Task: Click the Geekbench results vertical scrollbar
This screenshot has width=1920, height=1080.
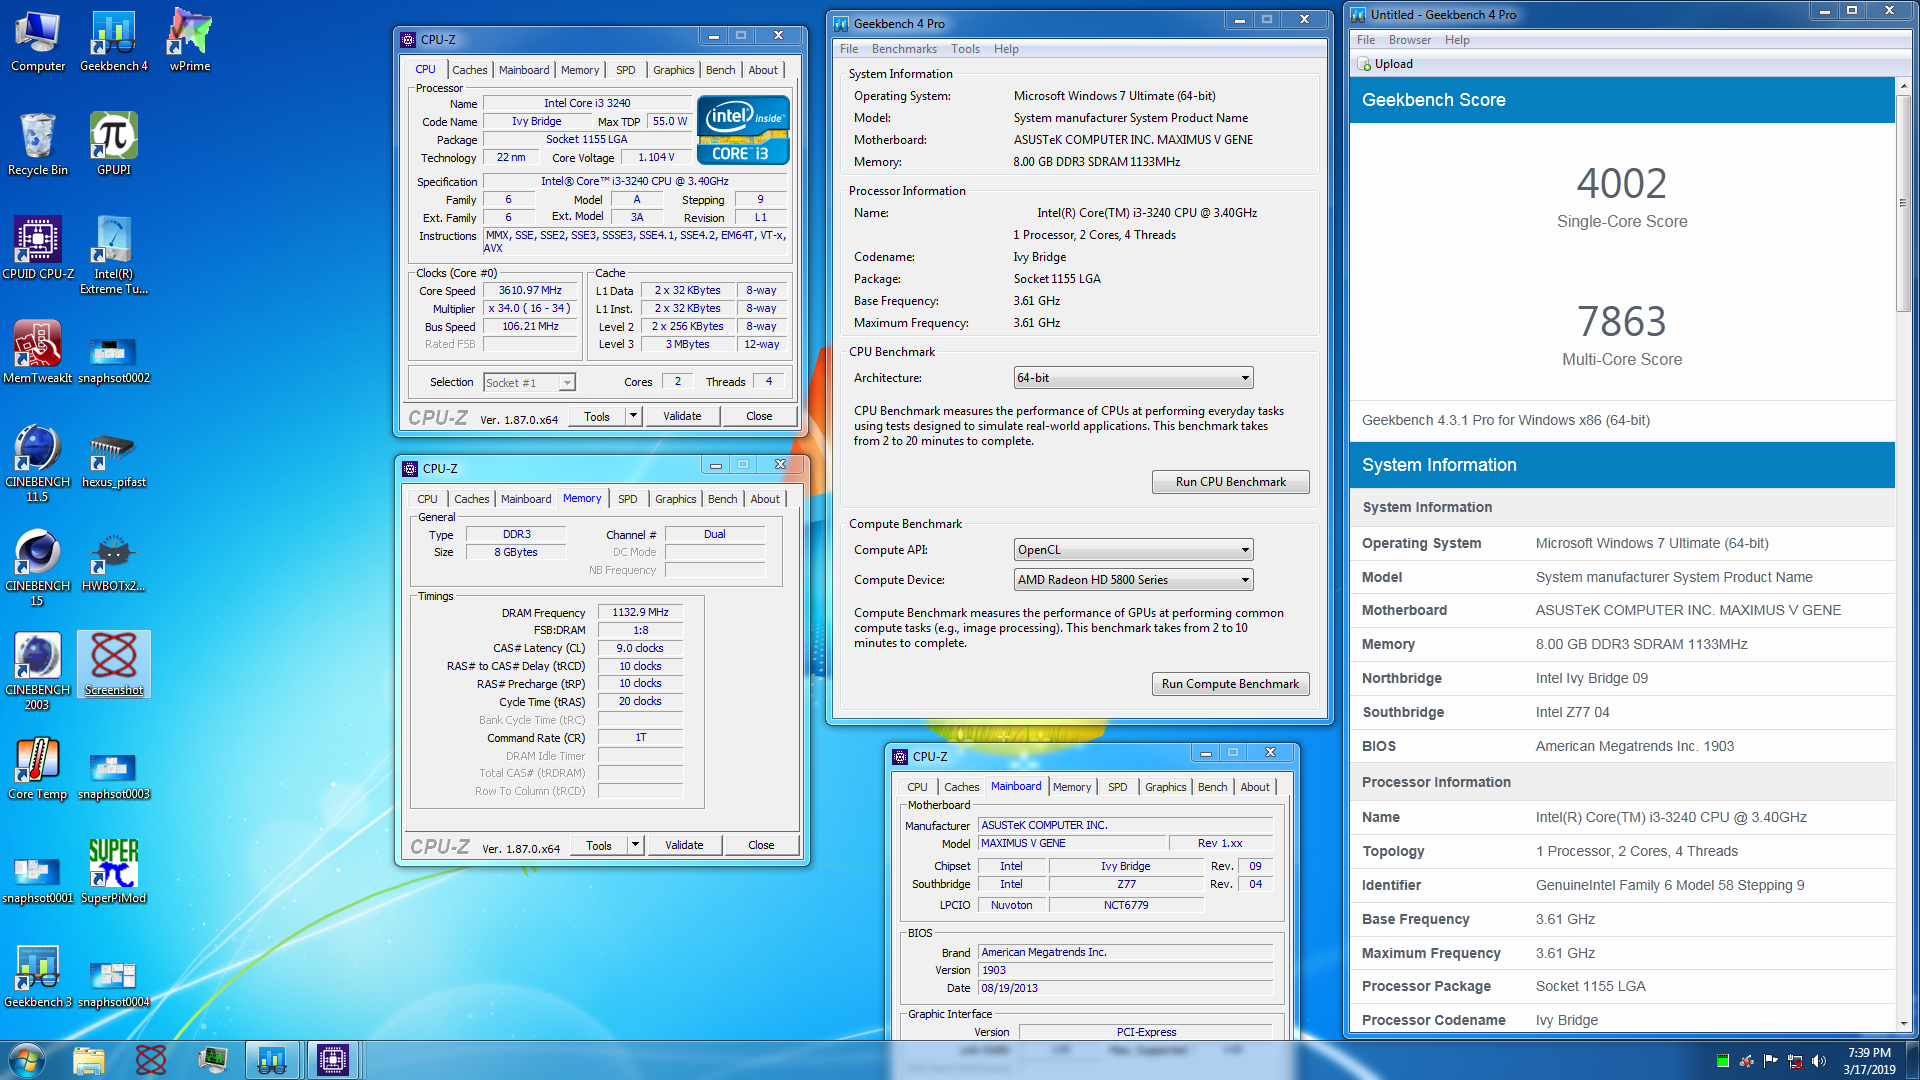Action: point(1903,202)
